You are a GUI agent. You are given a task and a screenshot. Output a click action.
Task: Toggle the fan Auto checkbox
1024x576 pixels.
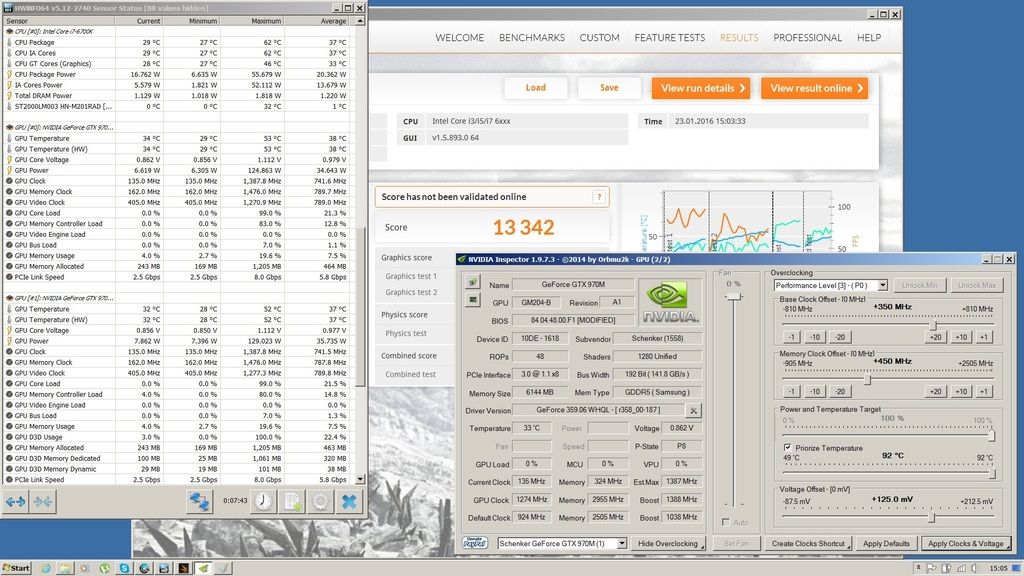pos(726,522)
